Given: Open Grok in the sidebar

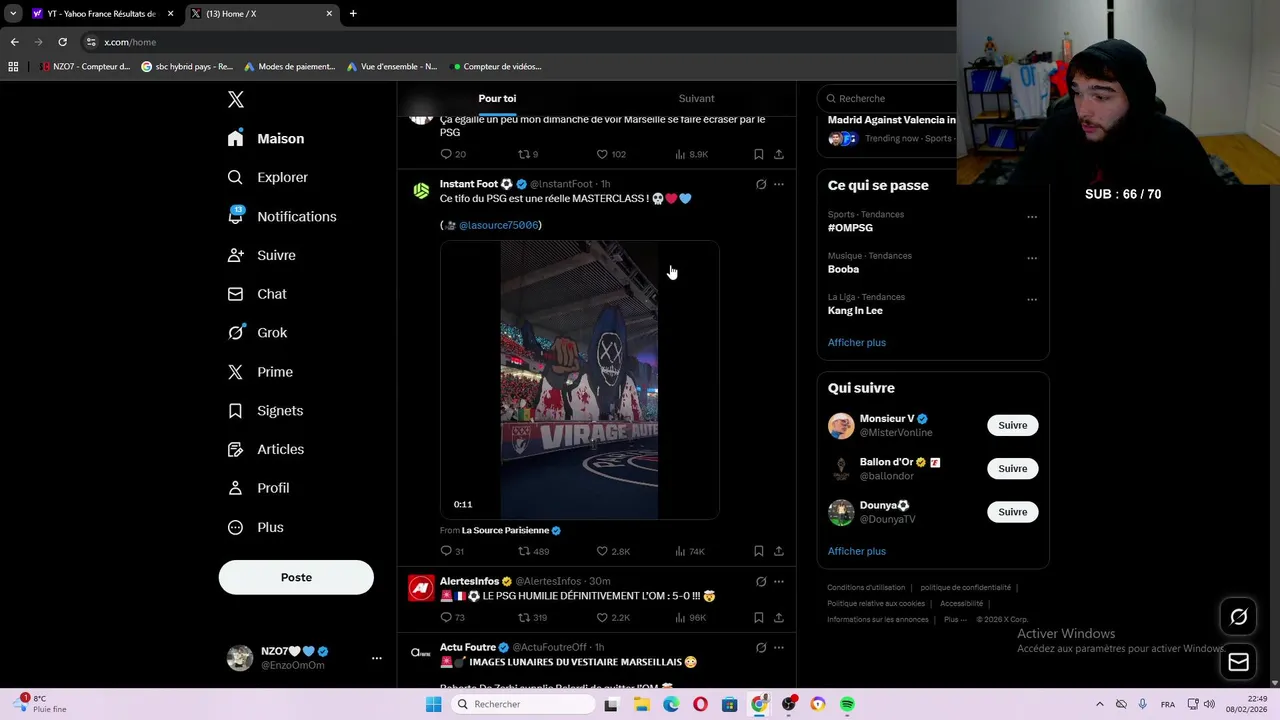Looking at the screenshot, I should click(x=257, y=333).
